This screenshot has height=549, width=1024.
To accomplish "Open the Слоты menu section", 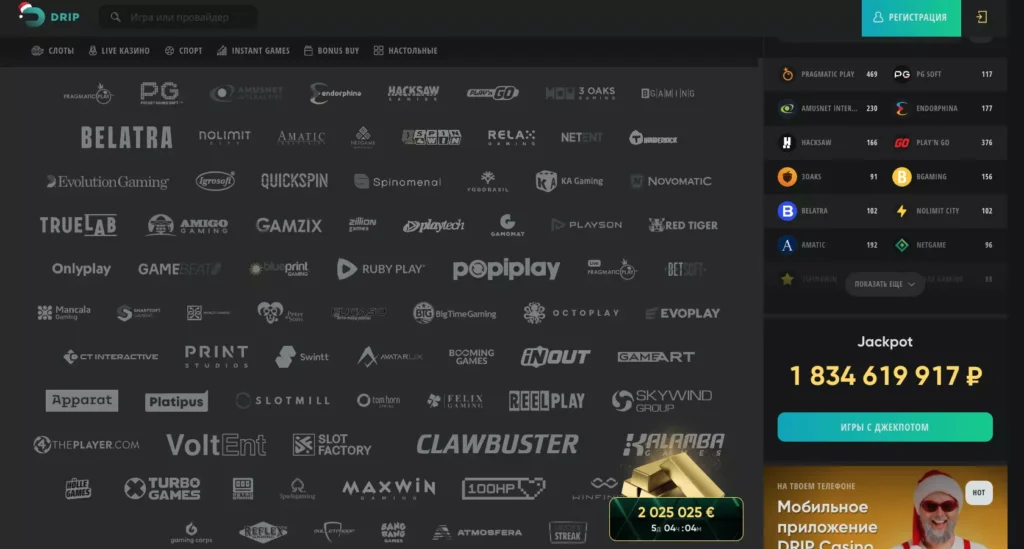I will coord(54,50).
